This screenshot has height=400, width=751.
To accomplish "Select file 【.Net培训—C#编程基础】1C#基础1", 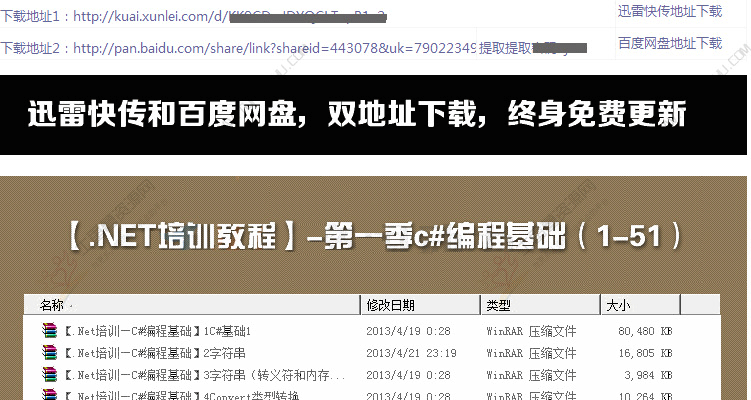I will 158,331.
